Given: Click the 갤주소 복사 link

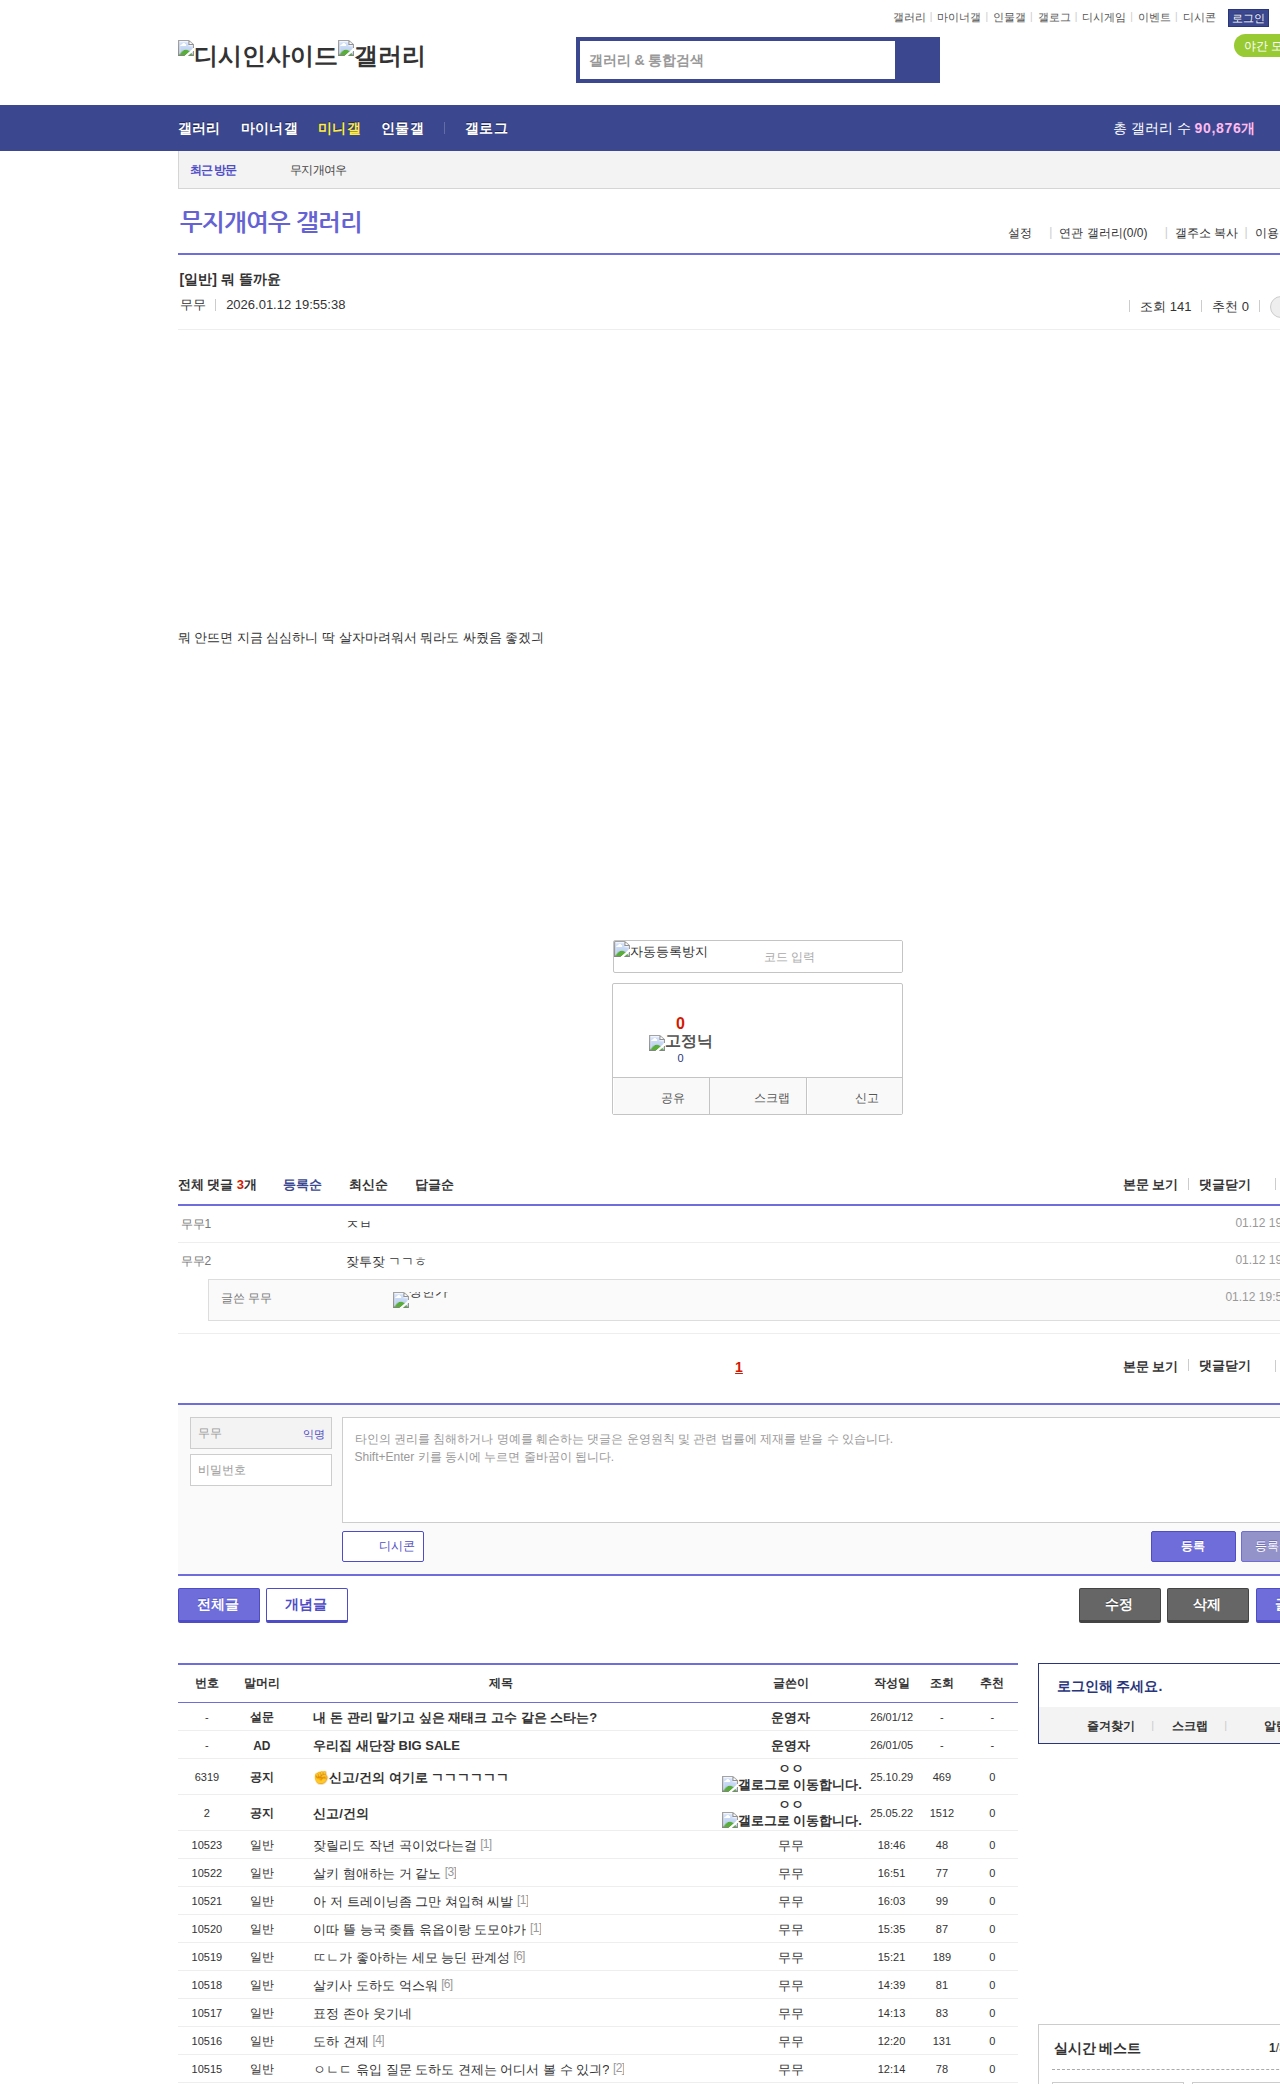Looking at the screenshot, I should tap(1206, 233).
